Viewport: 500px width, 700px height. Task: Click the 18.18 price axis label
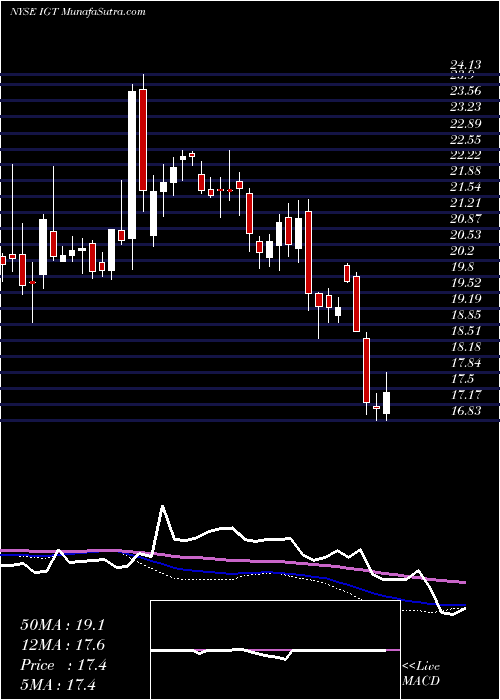click(x=466, y=347)
